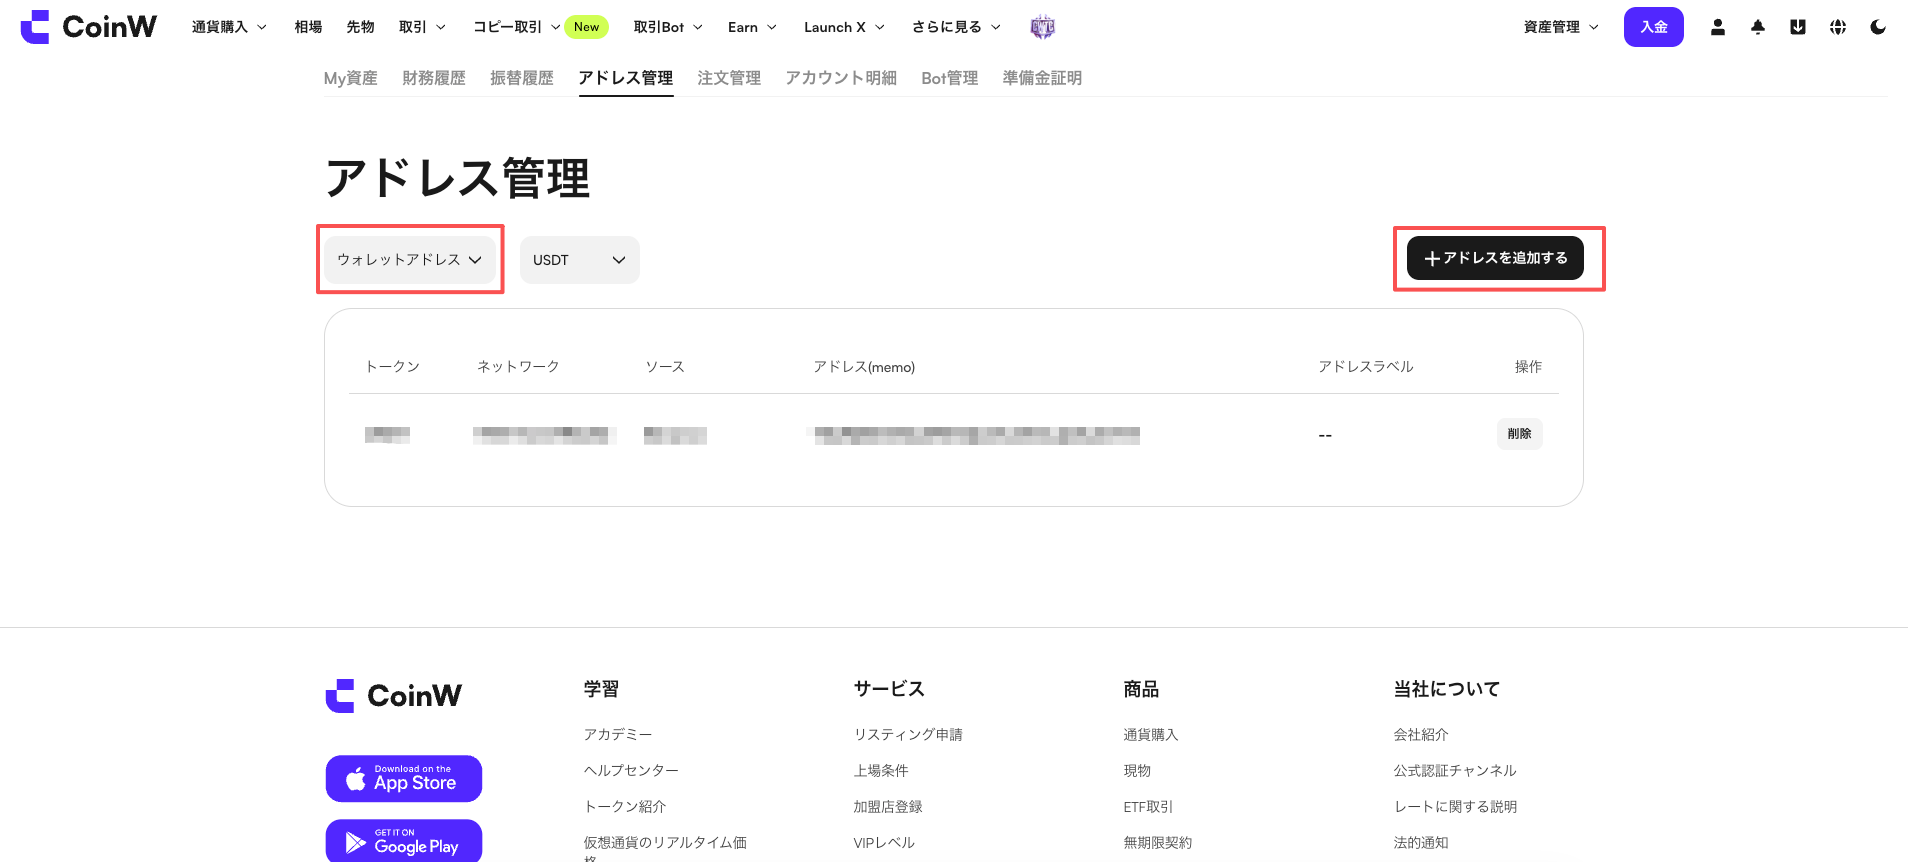Open the notifications bell
Image resolution: width=1908 pixels, height=862 pixels.
coord(1758,27)
